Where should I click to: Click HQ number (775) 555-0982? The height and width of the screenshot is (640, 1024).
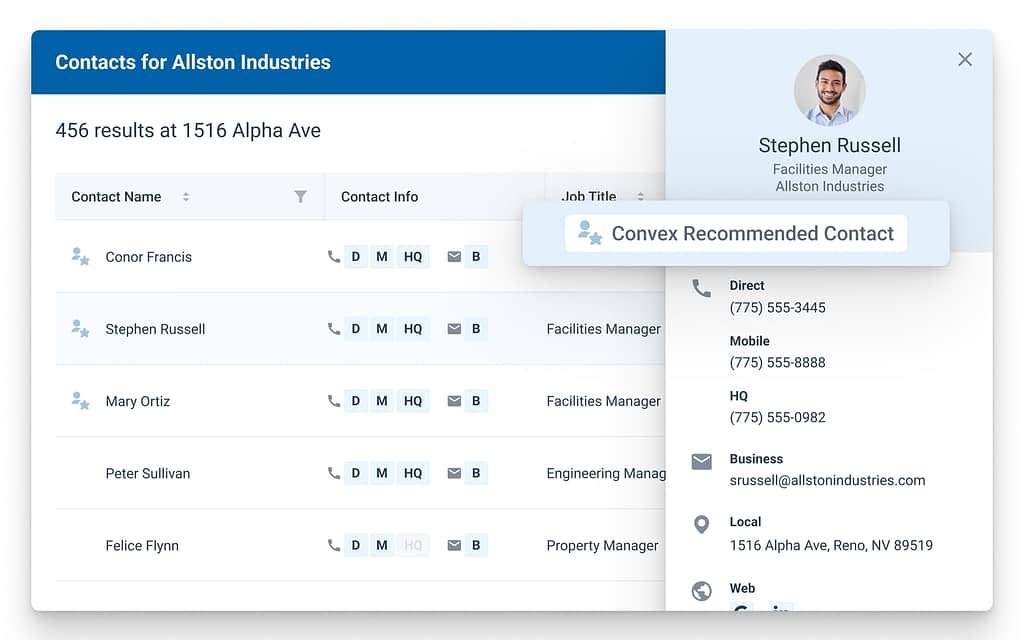coord(777,417)
